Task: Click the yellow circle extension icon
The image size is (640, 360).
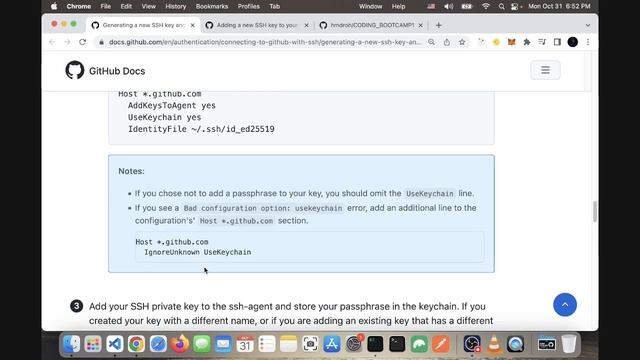Action: 496,42
